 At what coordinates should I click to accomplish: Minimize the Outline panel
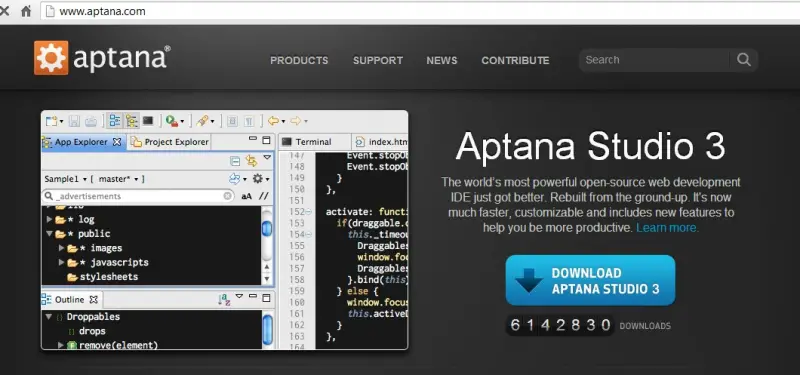pyautogui.click(x=253, y=296)
